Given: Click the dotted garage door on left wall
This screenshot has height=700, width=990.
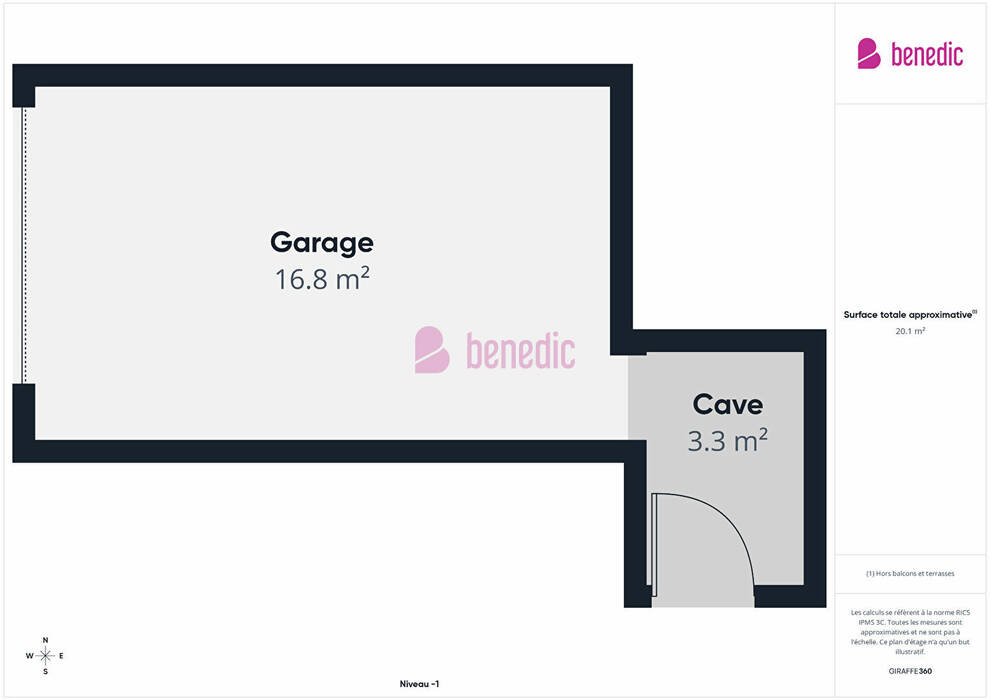Looking at the screenshot, I should (x=25, y=245).
